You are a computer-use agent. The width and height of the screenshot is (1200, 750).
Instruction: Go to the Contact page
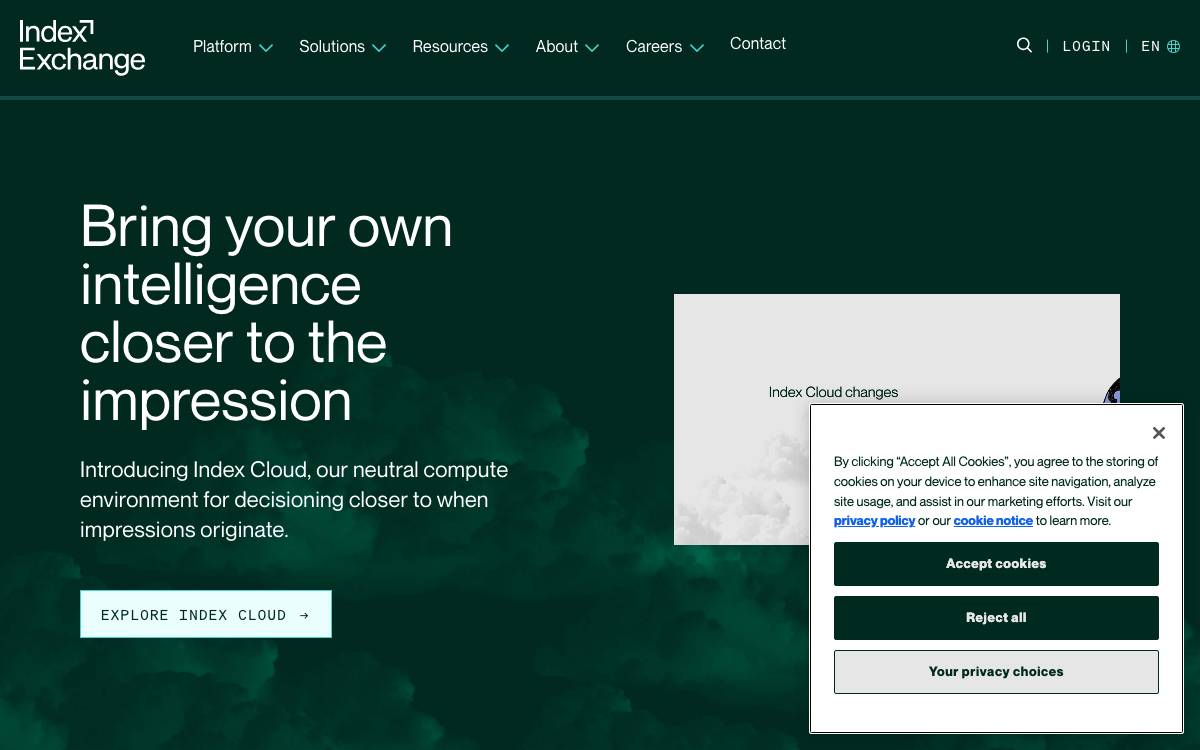[758, 43]
